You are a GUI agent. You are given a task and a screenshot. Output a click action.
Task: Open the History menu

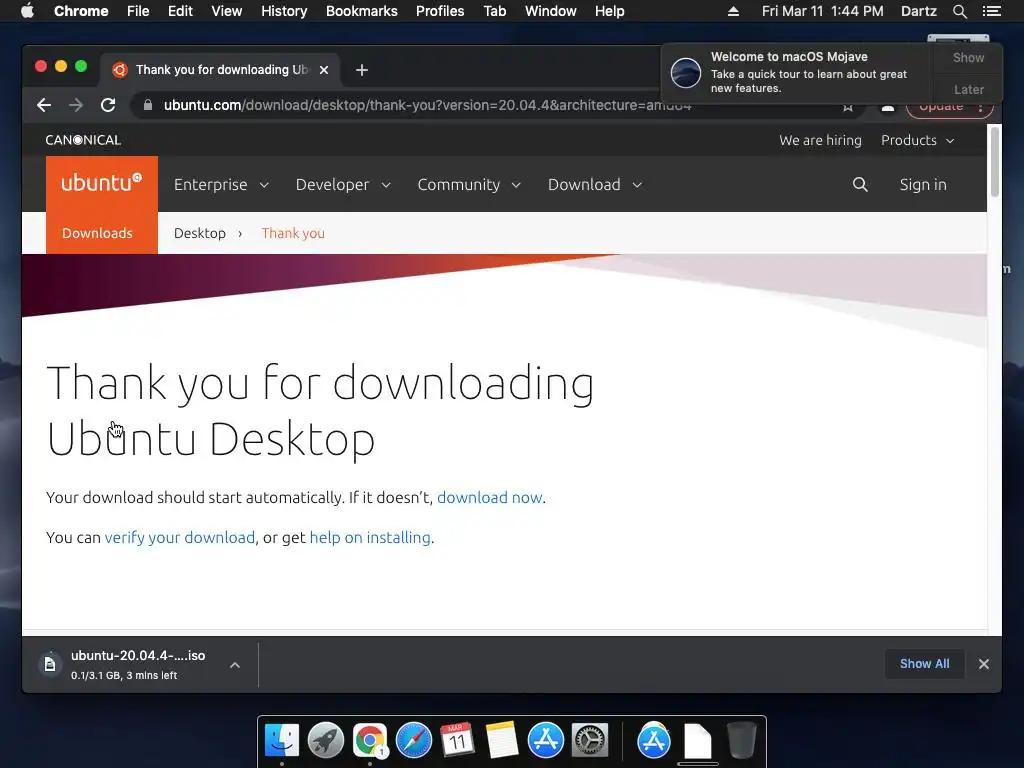284,11
